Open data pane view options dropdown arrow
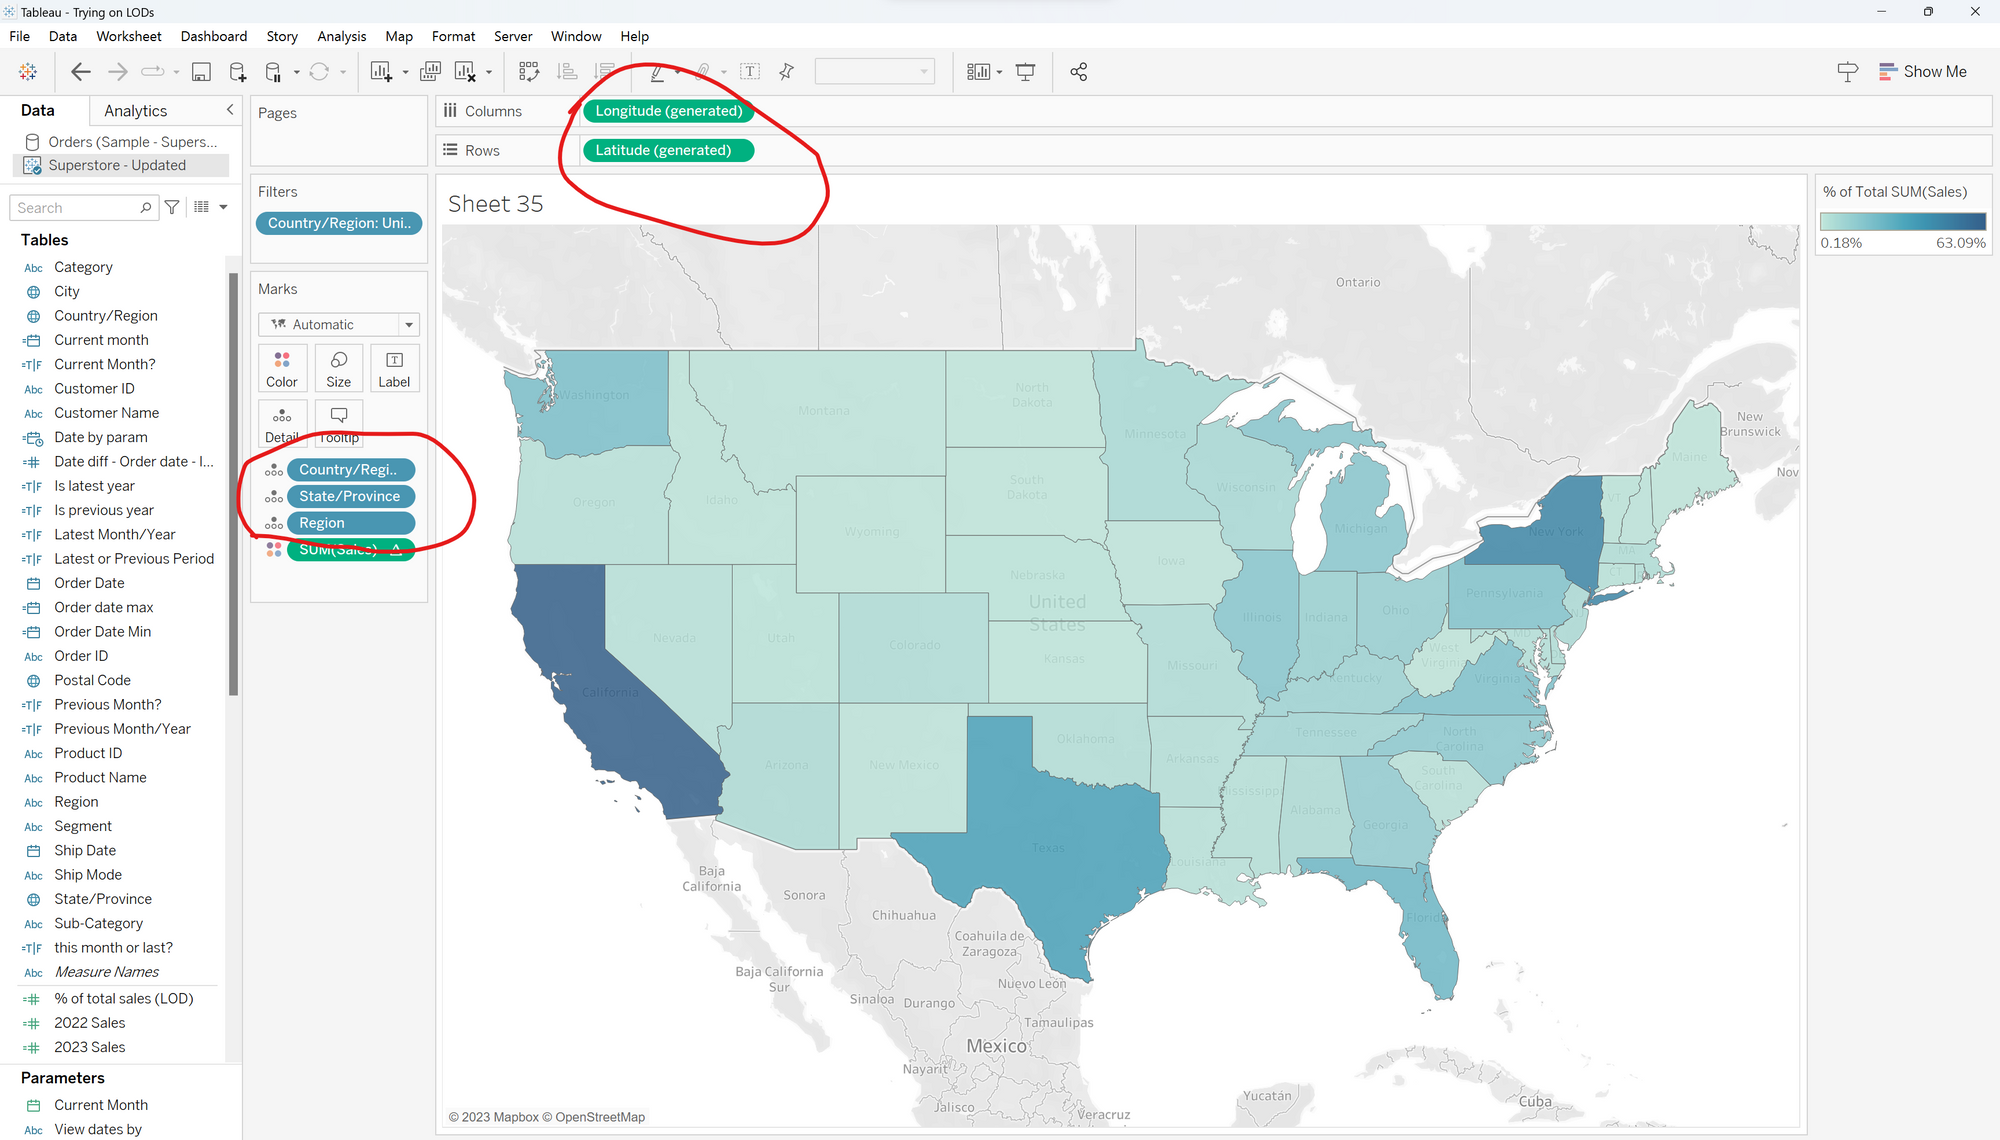Viewport: 2000px width, 1140px height. tap(223, 207)
